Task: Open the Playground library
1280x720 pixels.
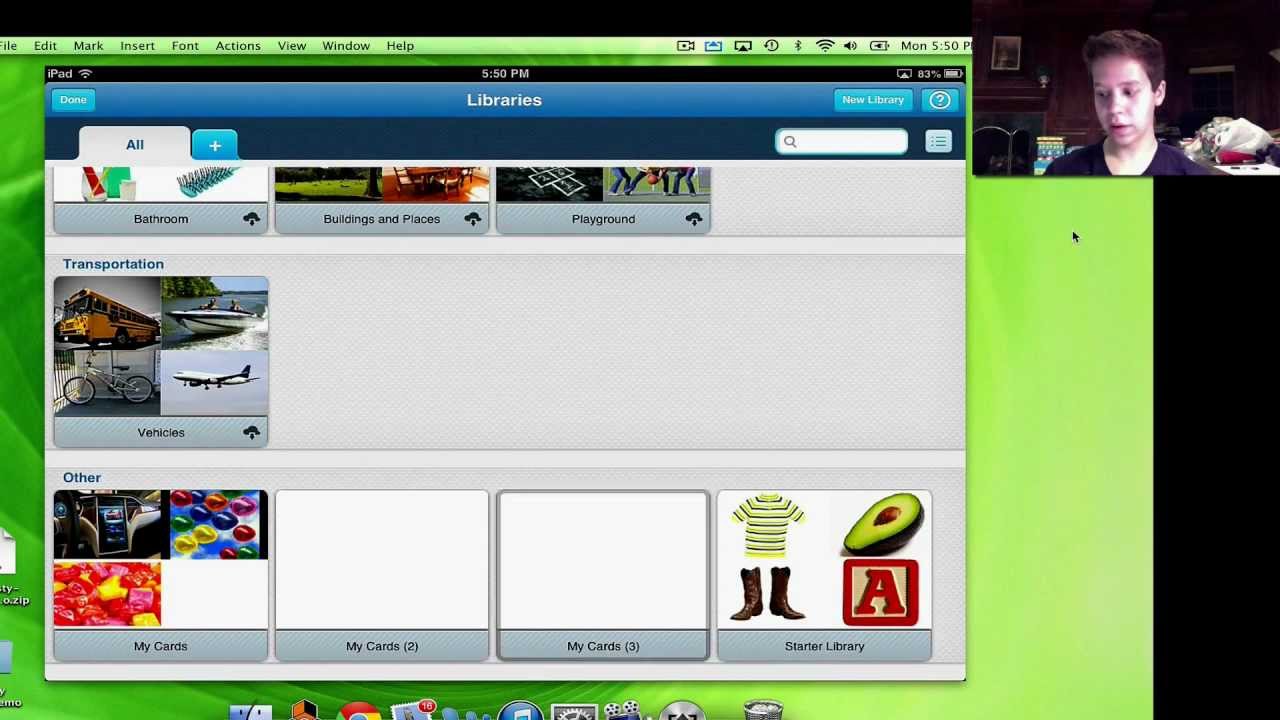Action: coord(603,200)
